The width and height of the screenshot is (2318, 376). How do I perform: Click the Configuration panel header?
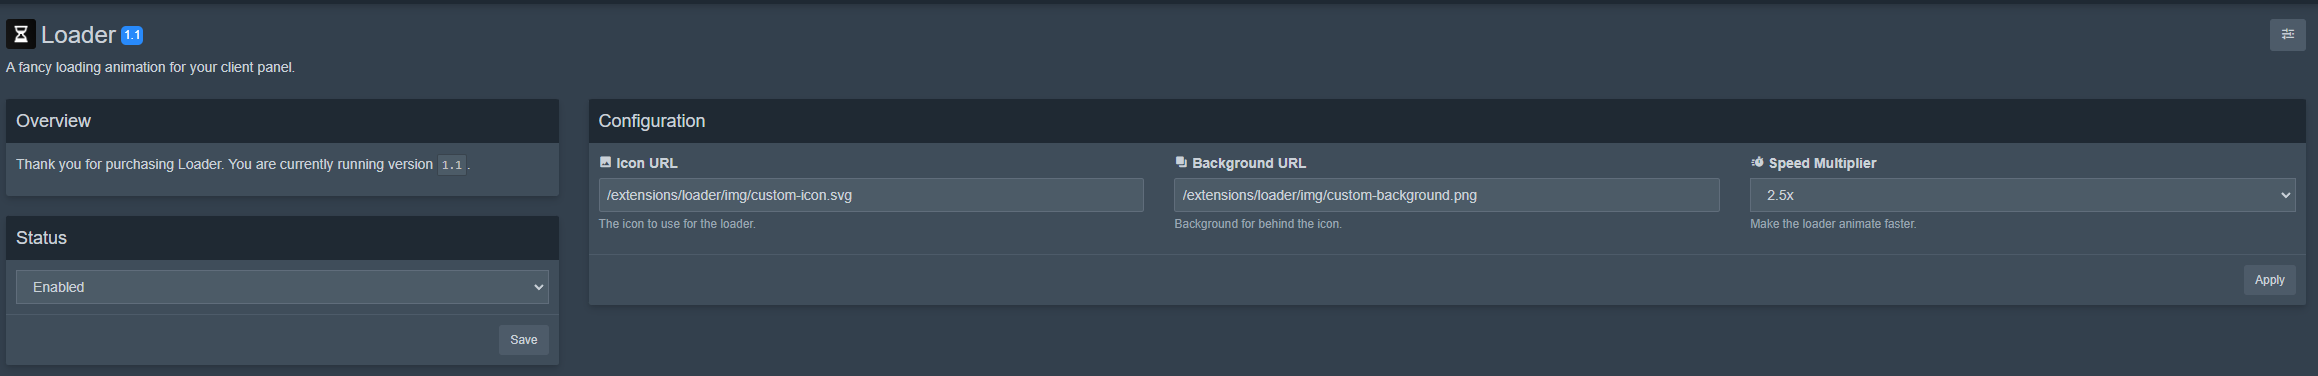1447,121
